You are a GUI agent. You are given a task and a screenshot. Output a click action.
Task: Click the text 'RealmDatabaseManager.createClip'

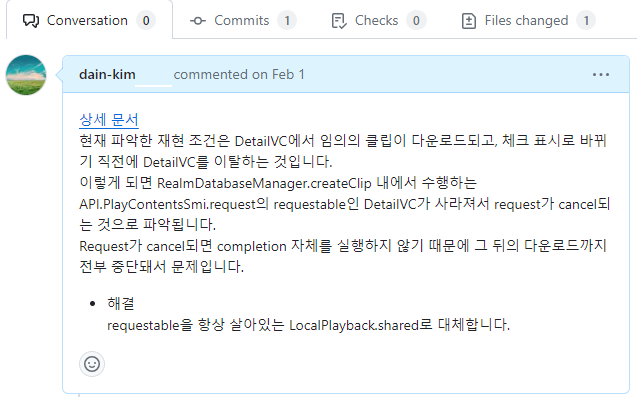[x=264, y=183]
